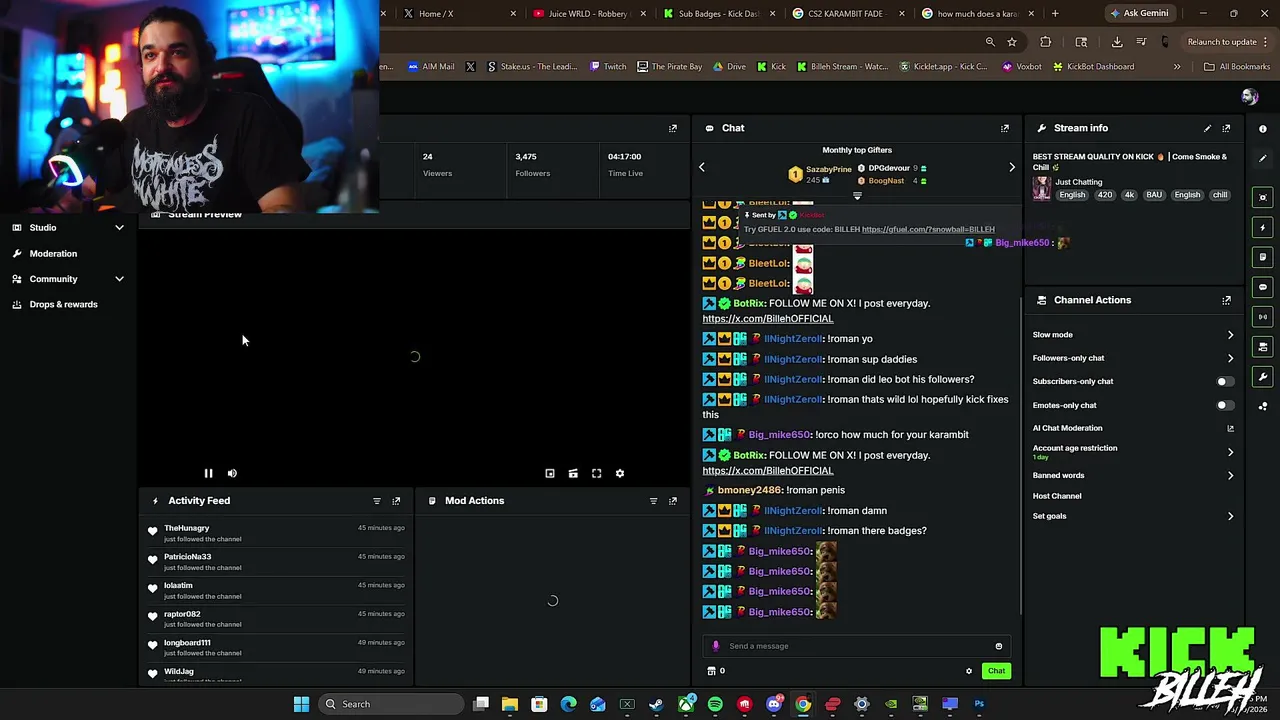
Task: Edit stream info with pencil icon
Action: 1207,128
